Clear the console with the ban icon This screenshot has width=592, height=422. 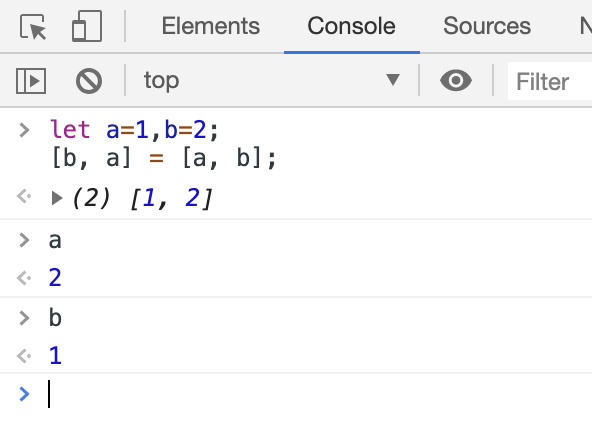(x=89, y=80)
